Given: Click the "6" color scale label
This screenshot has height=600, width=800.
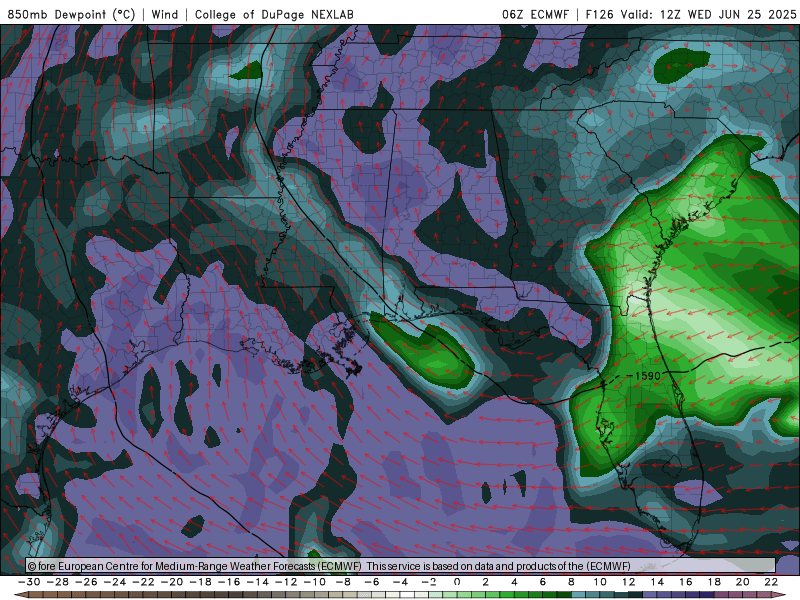Looking at the screenshot, I should coord(543,582).
